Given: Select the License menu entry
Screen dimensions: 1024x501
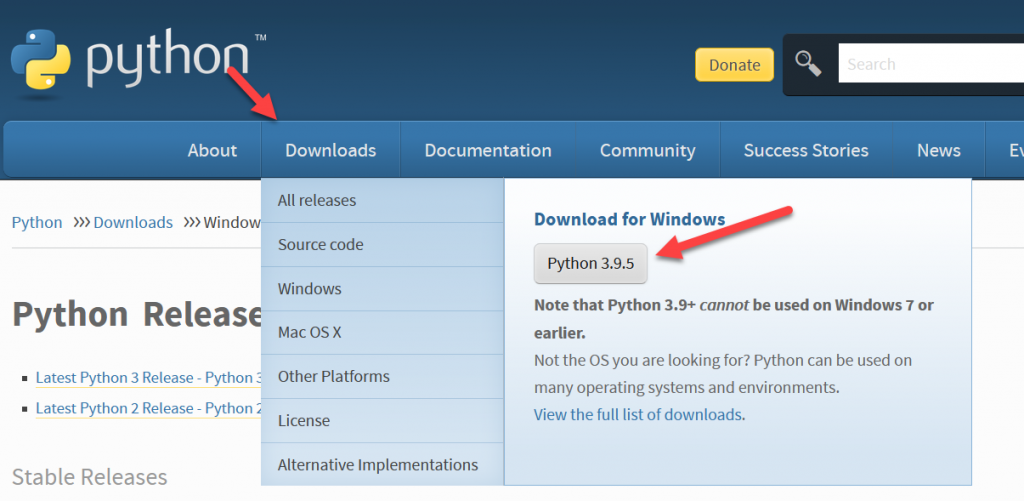Looking at the screenshot, I should coord(304,421).
